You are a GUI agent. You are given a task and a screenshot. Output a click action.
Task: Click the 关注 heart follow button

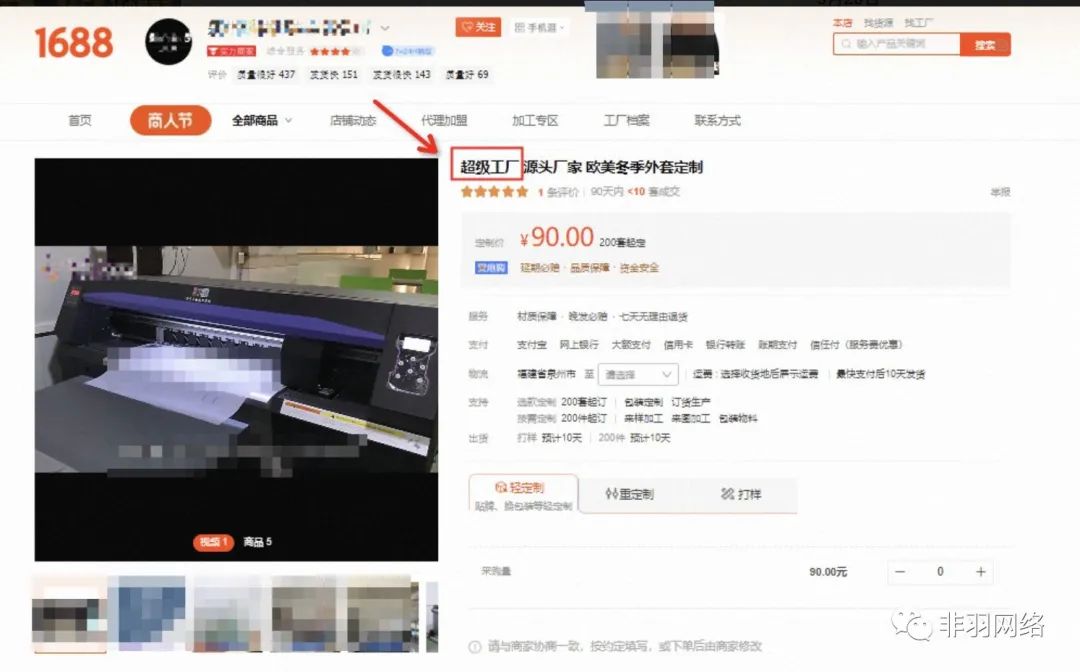(478, 27)
